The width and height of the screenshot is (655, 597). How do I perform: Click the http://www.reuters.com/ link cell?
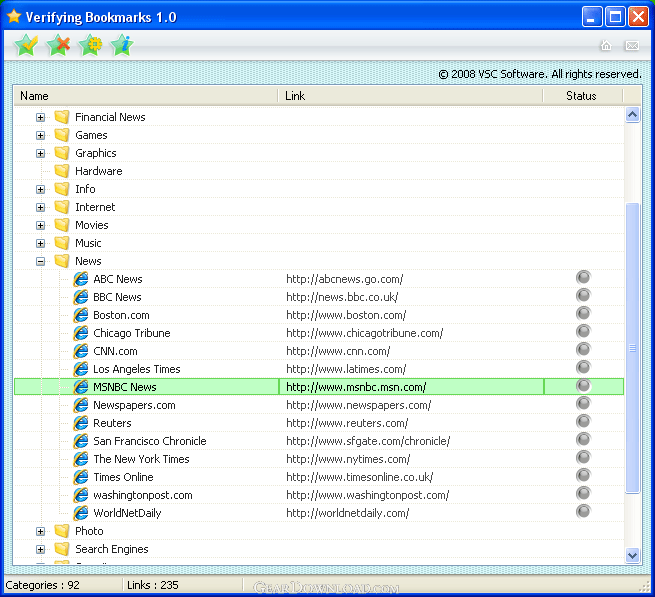(347, 423)
